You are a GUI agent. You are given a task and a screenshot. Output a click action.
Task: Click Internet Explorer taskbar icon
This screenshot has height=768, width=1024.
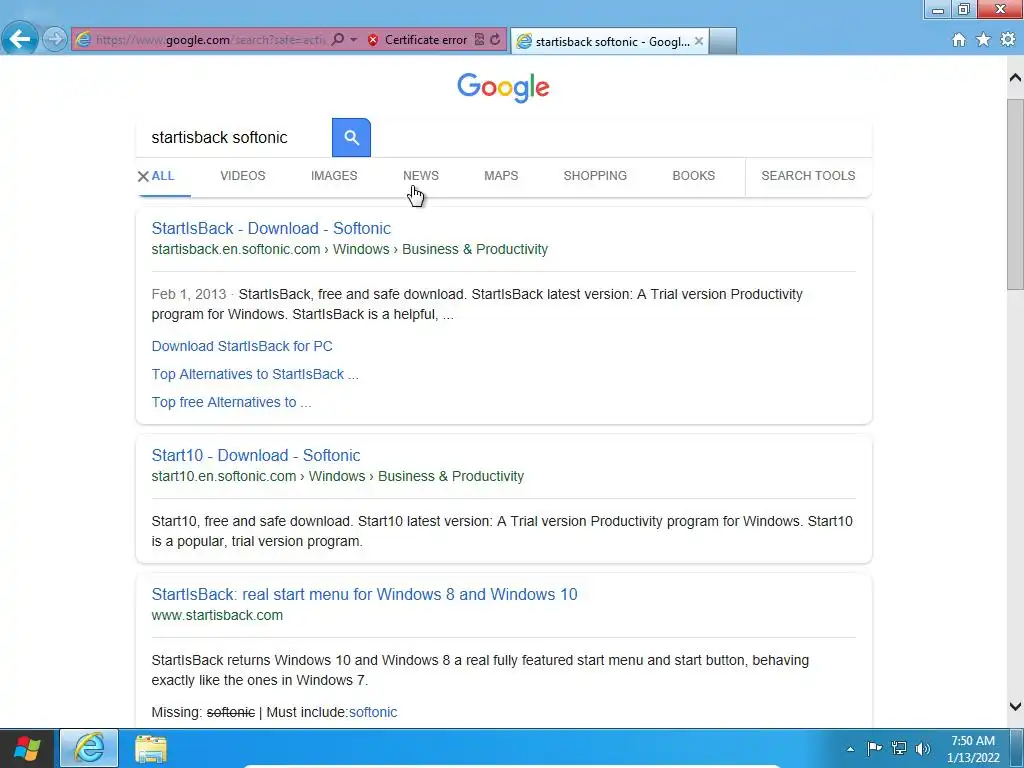[x=89, y=748]
